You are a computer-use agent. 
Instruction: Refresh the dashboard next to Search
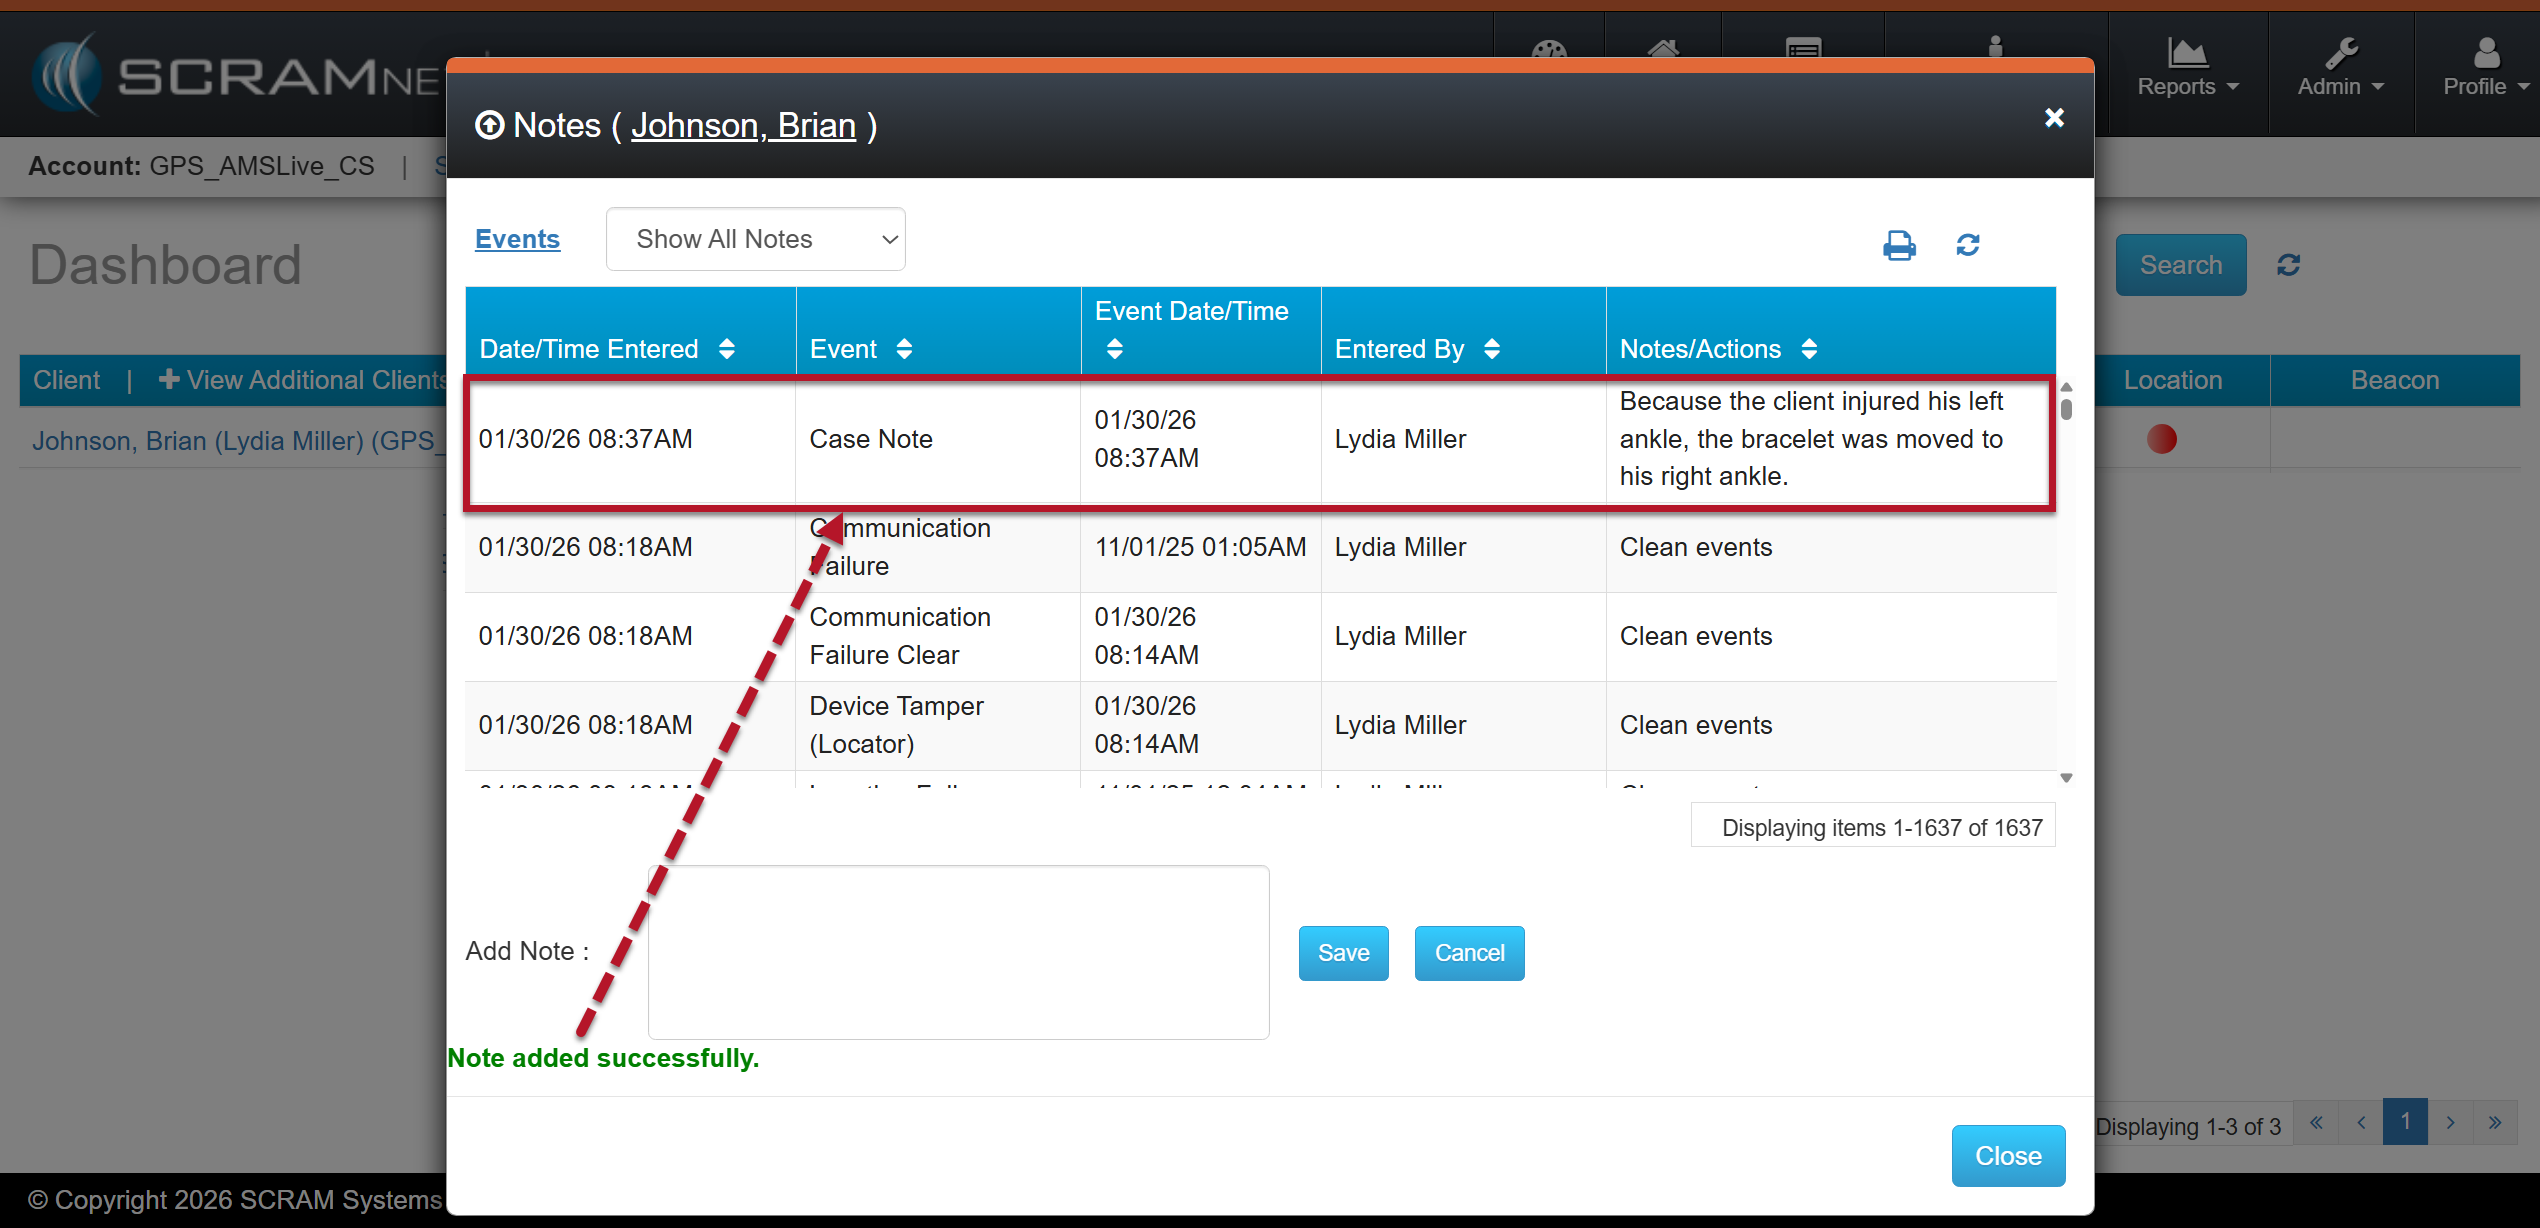pyautogui.click(x=2288, y=265)
